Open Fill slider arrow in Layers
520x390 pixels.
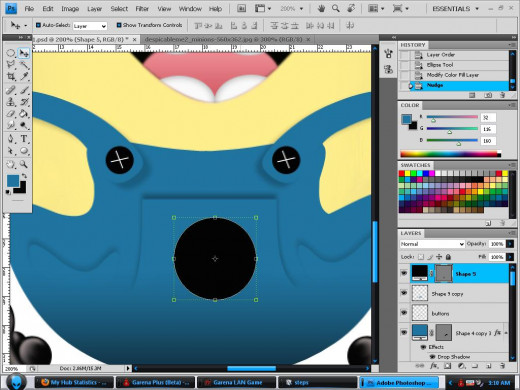pos(510,257)
